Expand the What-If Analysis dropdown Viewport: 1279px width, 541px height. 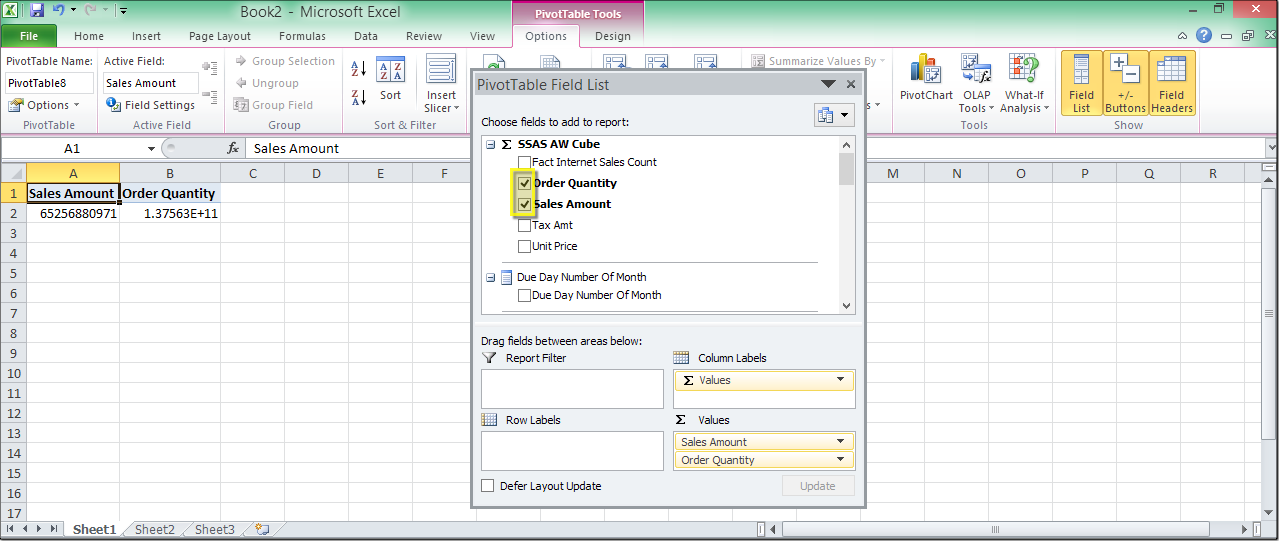pos(1025,103)
